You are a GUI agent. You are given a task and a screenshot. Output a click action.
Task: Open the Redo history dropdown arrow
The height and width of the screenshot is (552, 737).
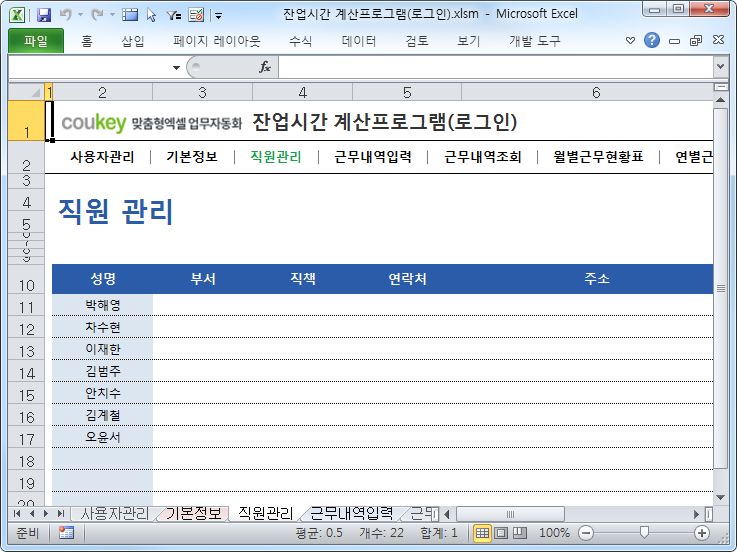[112, 15]
